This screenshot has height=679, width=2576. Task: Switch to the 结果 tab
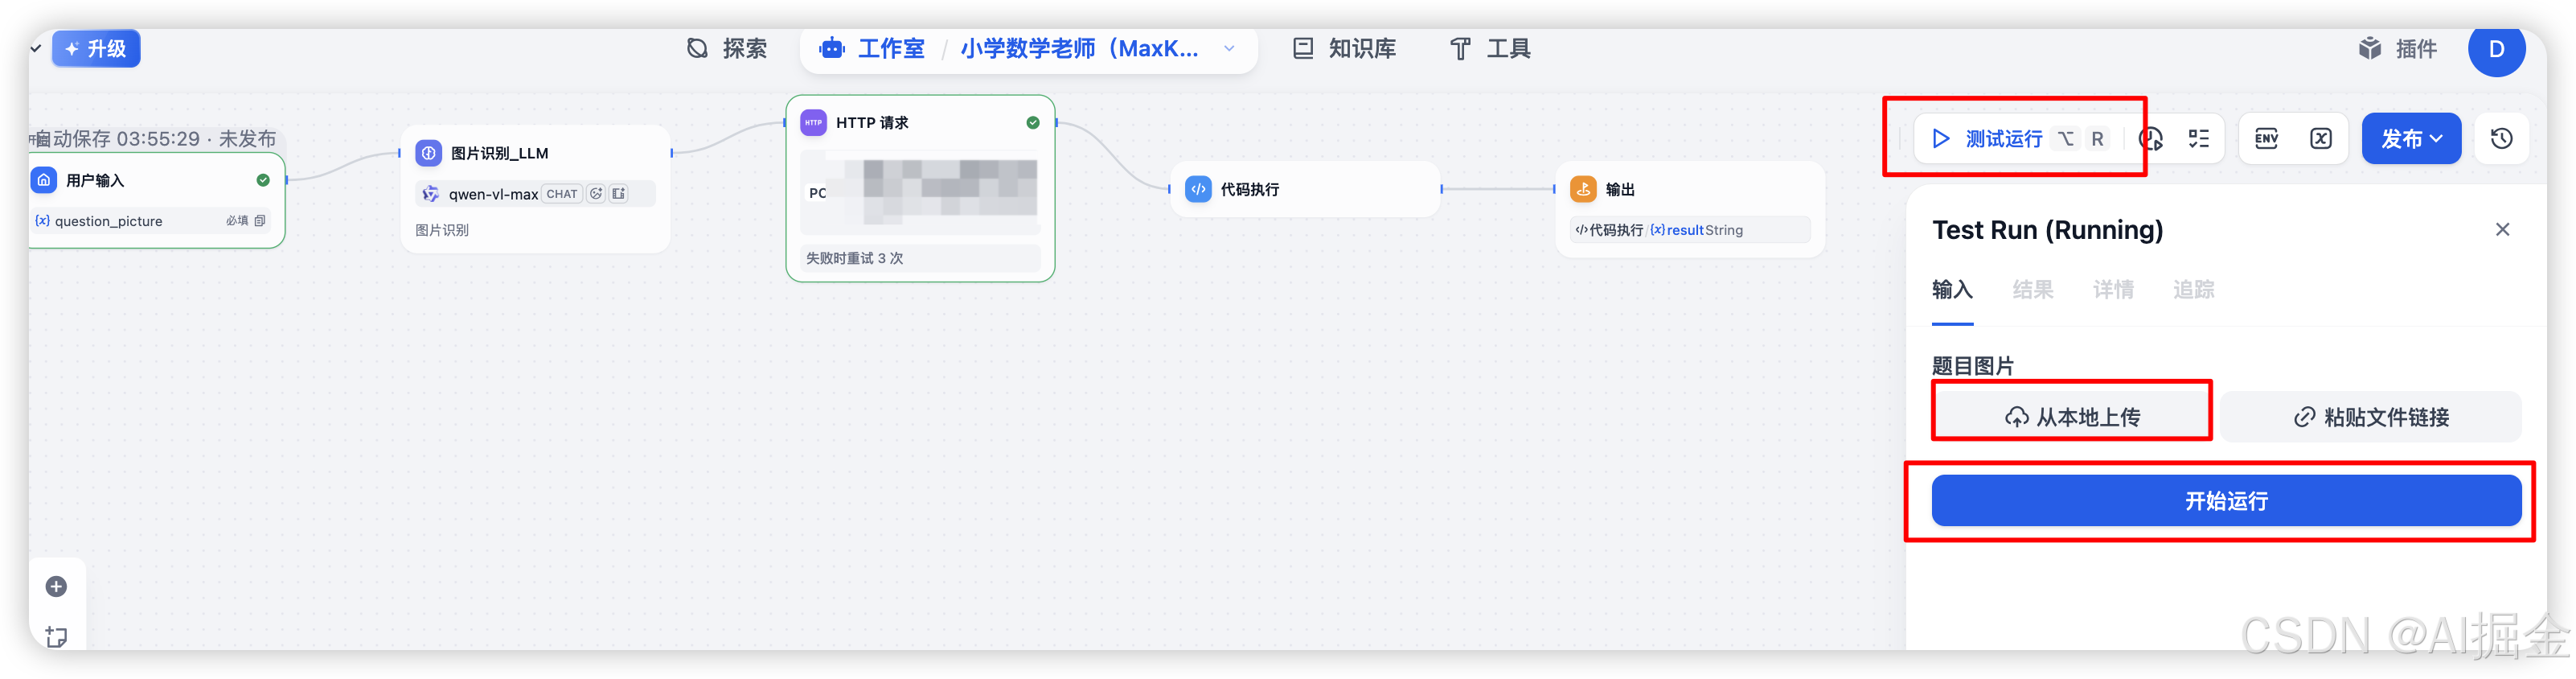point(2032,290)
